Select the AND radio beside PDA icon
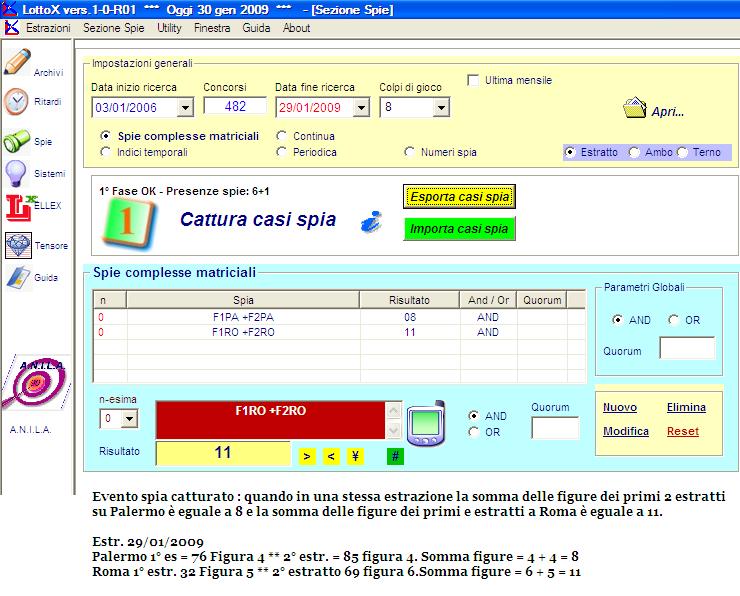The height and width of the screenshot is (596, 740). point(473,416)
